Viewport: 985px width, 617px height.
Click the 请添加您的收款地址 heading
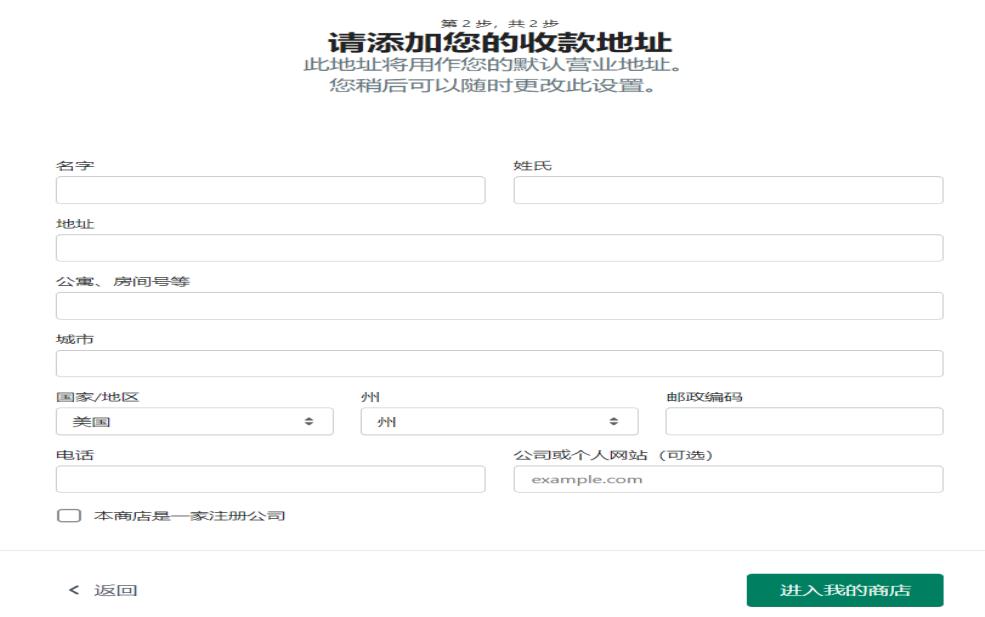(500, 43)
